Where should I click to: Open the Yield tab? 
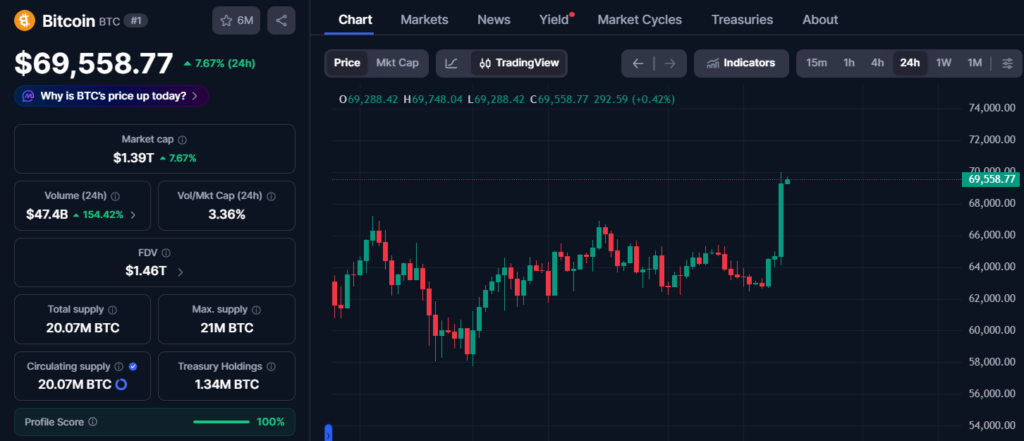click(x=554, y=20)
